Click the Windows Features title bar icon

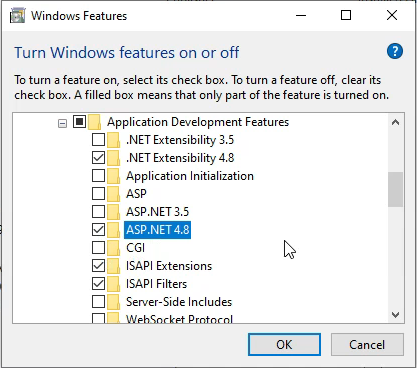coord(17,16)
